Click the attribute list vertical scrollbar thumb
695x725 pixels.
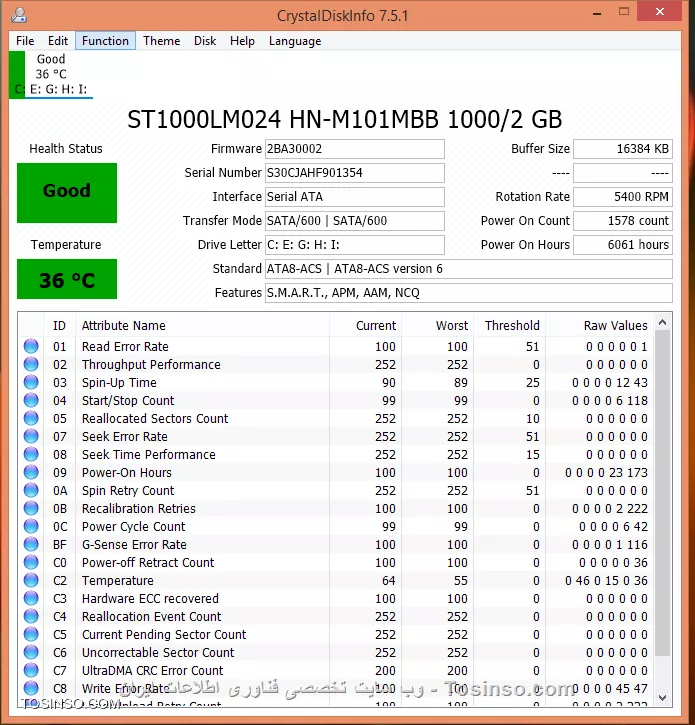[x=662, y=493]
